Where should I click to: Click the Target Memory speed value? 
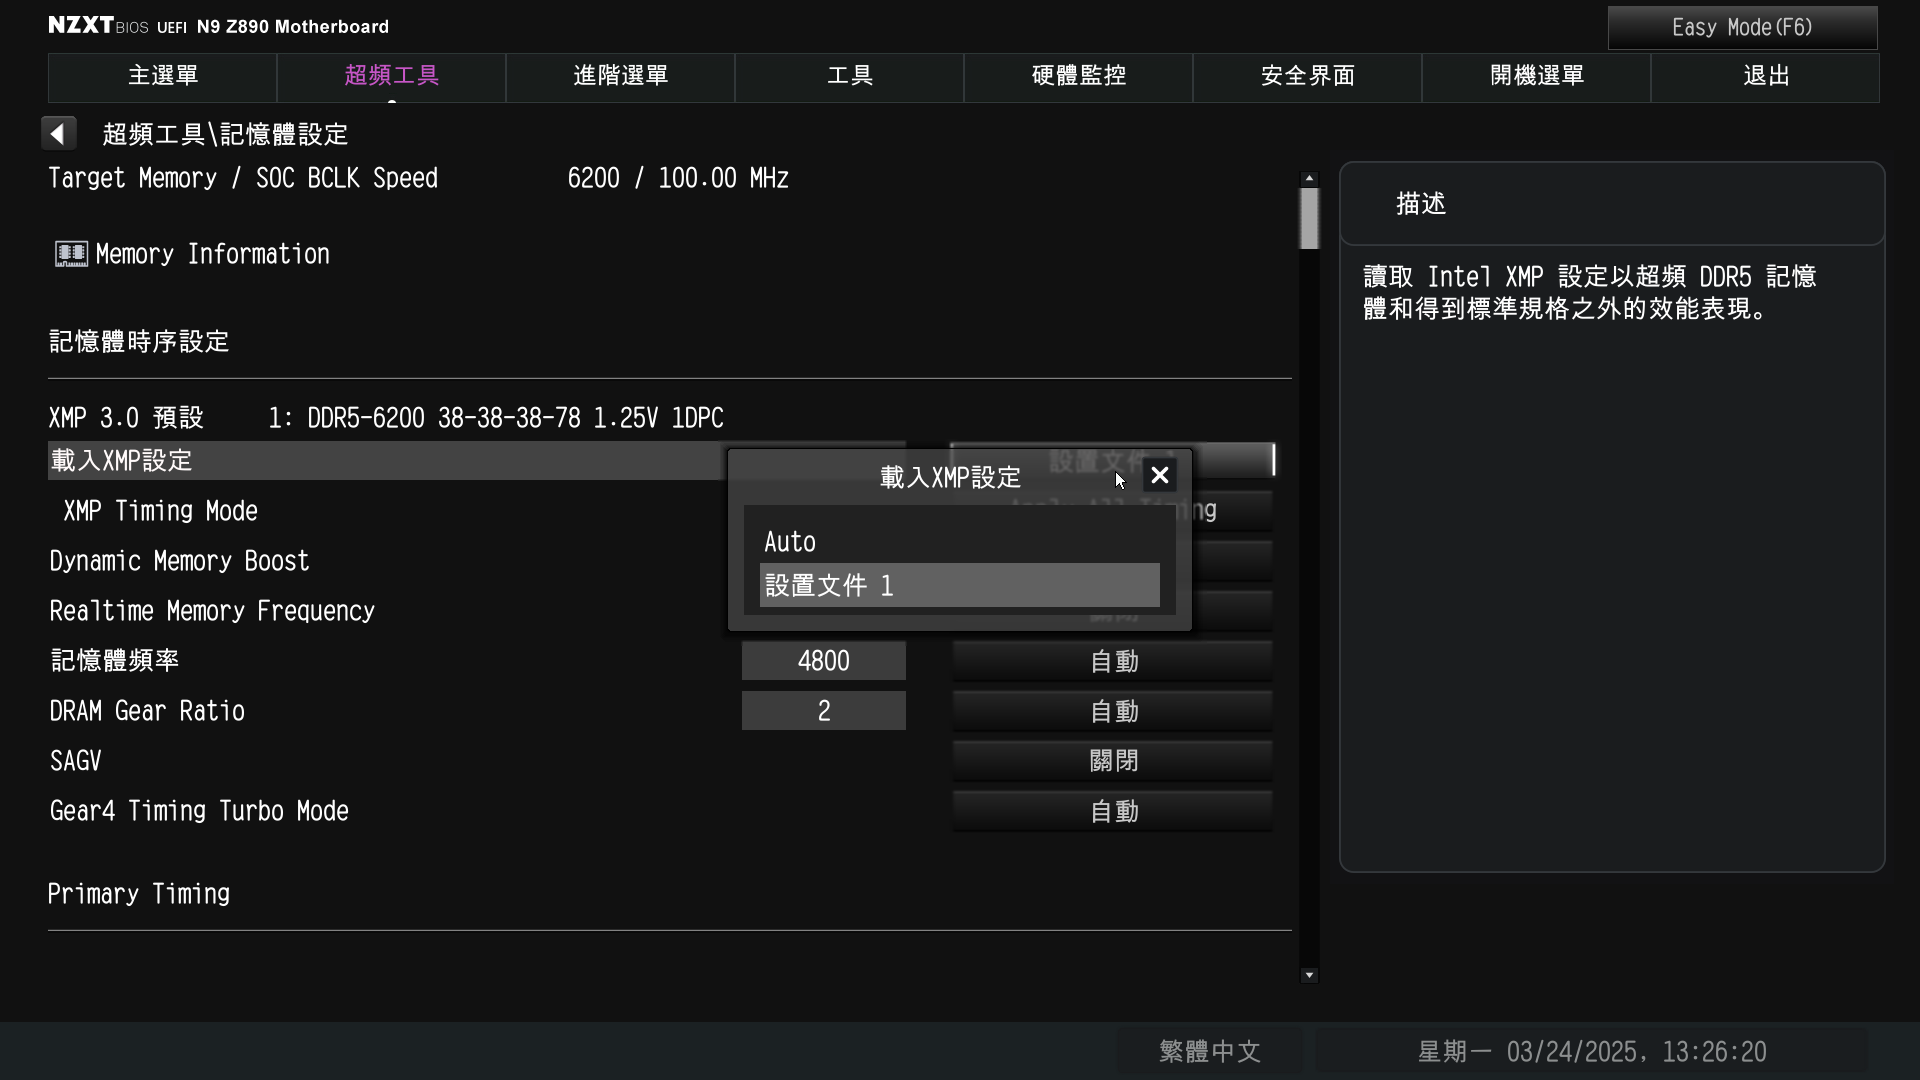(x=678, y=178)
